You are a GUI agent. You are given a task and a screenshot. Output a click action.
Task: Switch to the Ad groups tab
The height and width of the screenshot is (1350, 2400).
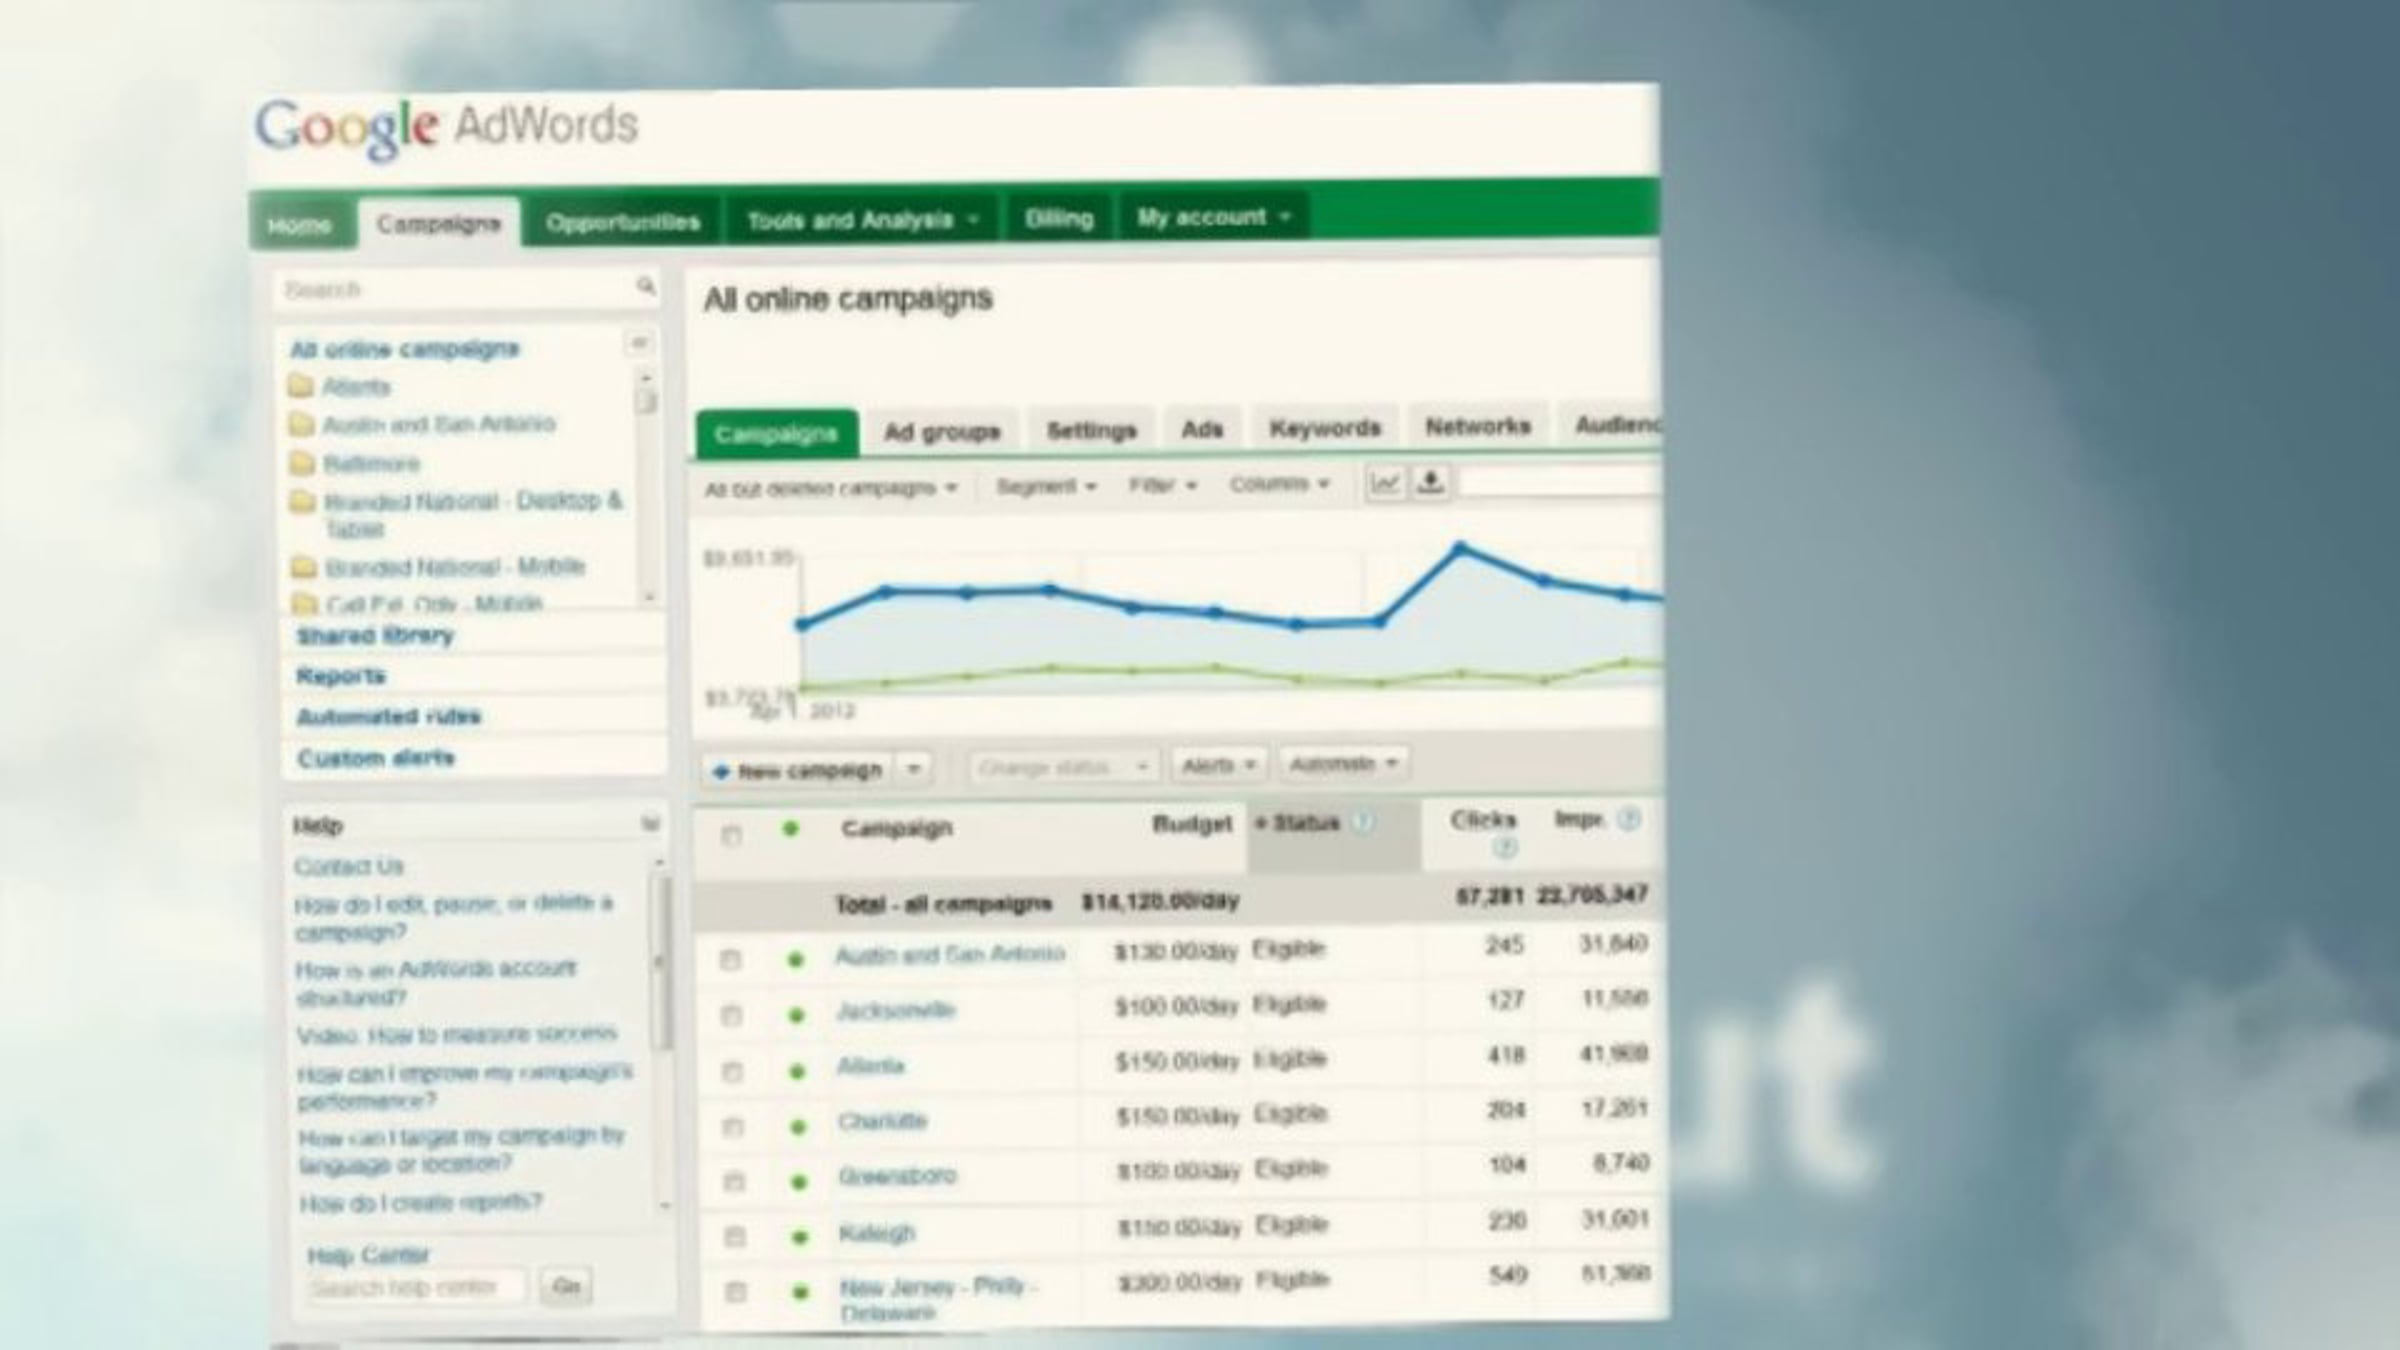pos(942,432)
